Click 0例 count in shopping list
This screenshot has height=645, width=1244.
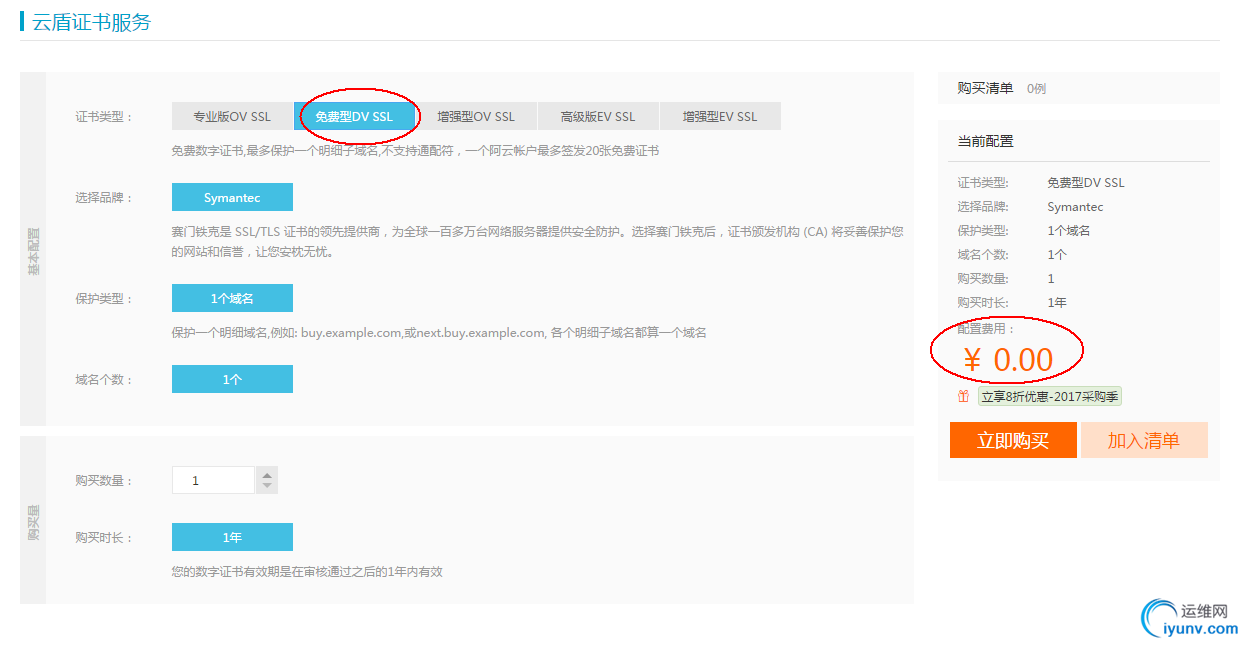(1036, 89)
